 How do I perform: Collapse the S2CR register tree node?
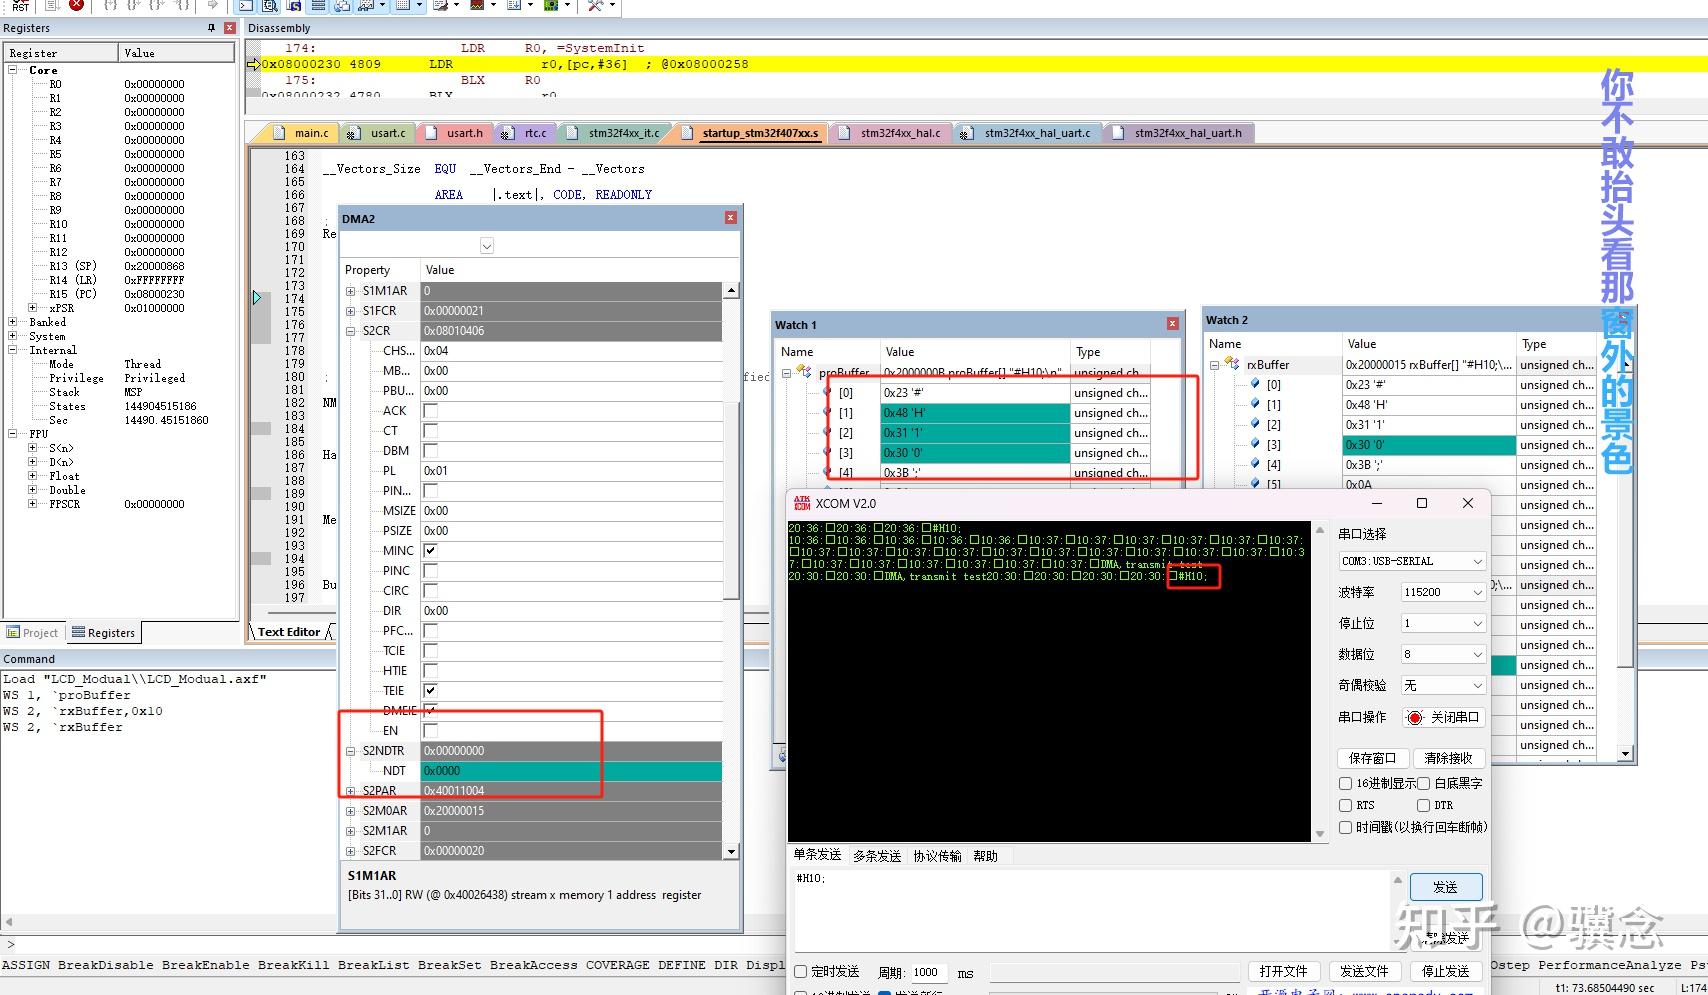(351, 331)
